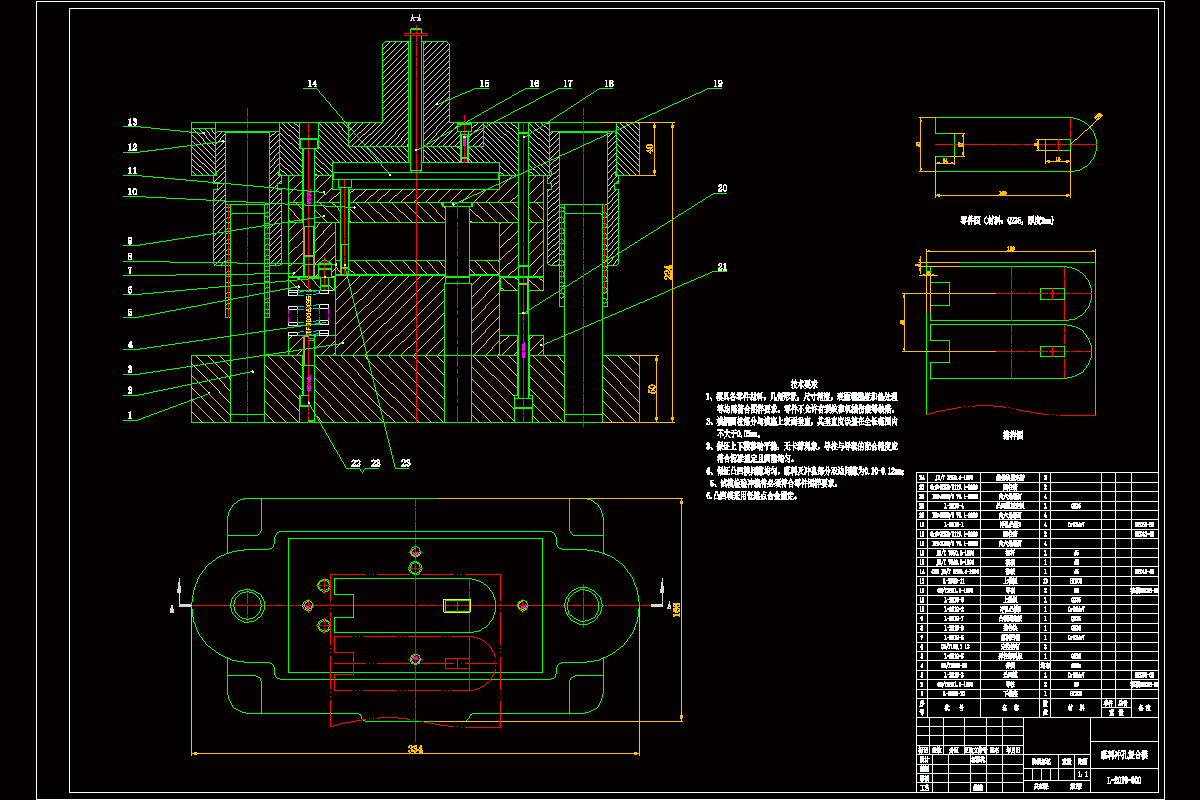Click the 188 height dimension in plan view
Screen dimensions: 1200x800
677,610
